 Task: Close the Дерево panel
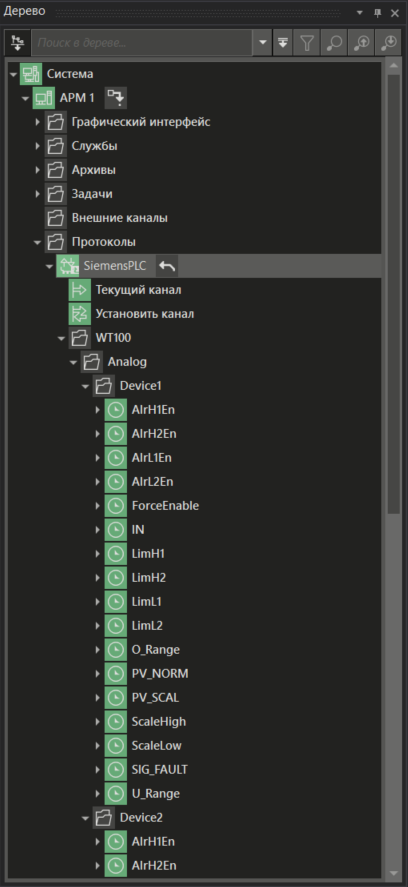pos(395,12)
